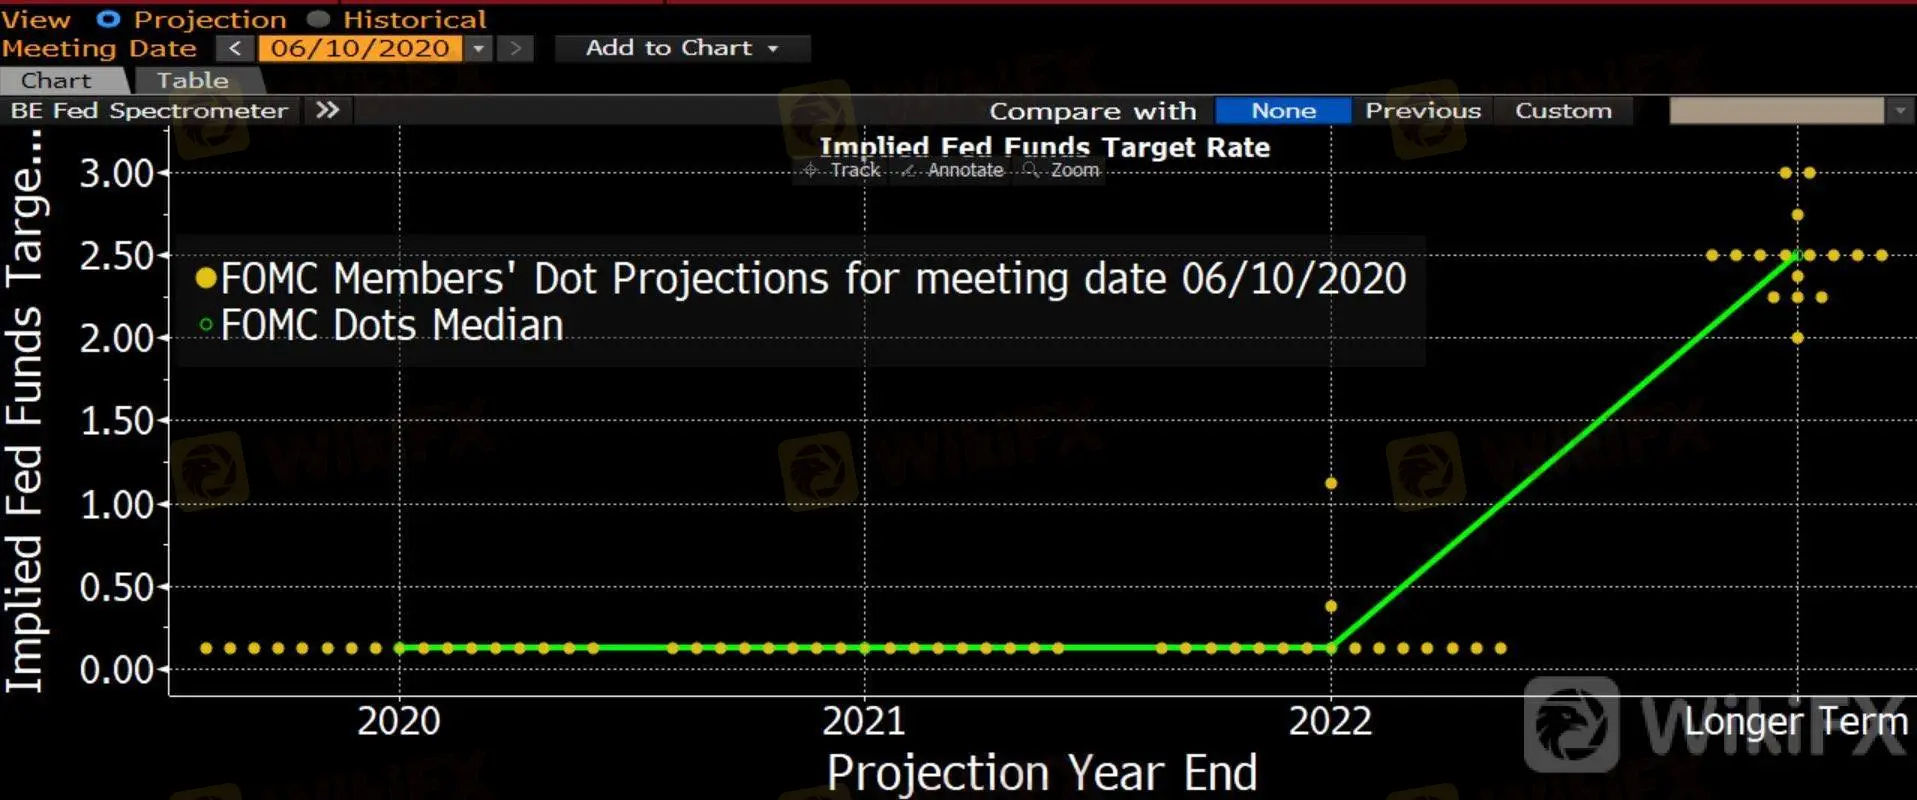1917x800 pixels.
Task: Click the yellow dot projections legend marker
Action: pyautogui.click(x=206, y=278)
